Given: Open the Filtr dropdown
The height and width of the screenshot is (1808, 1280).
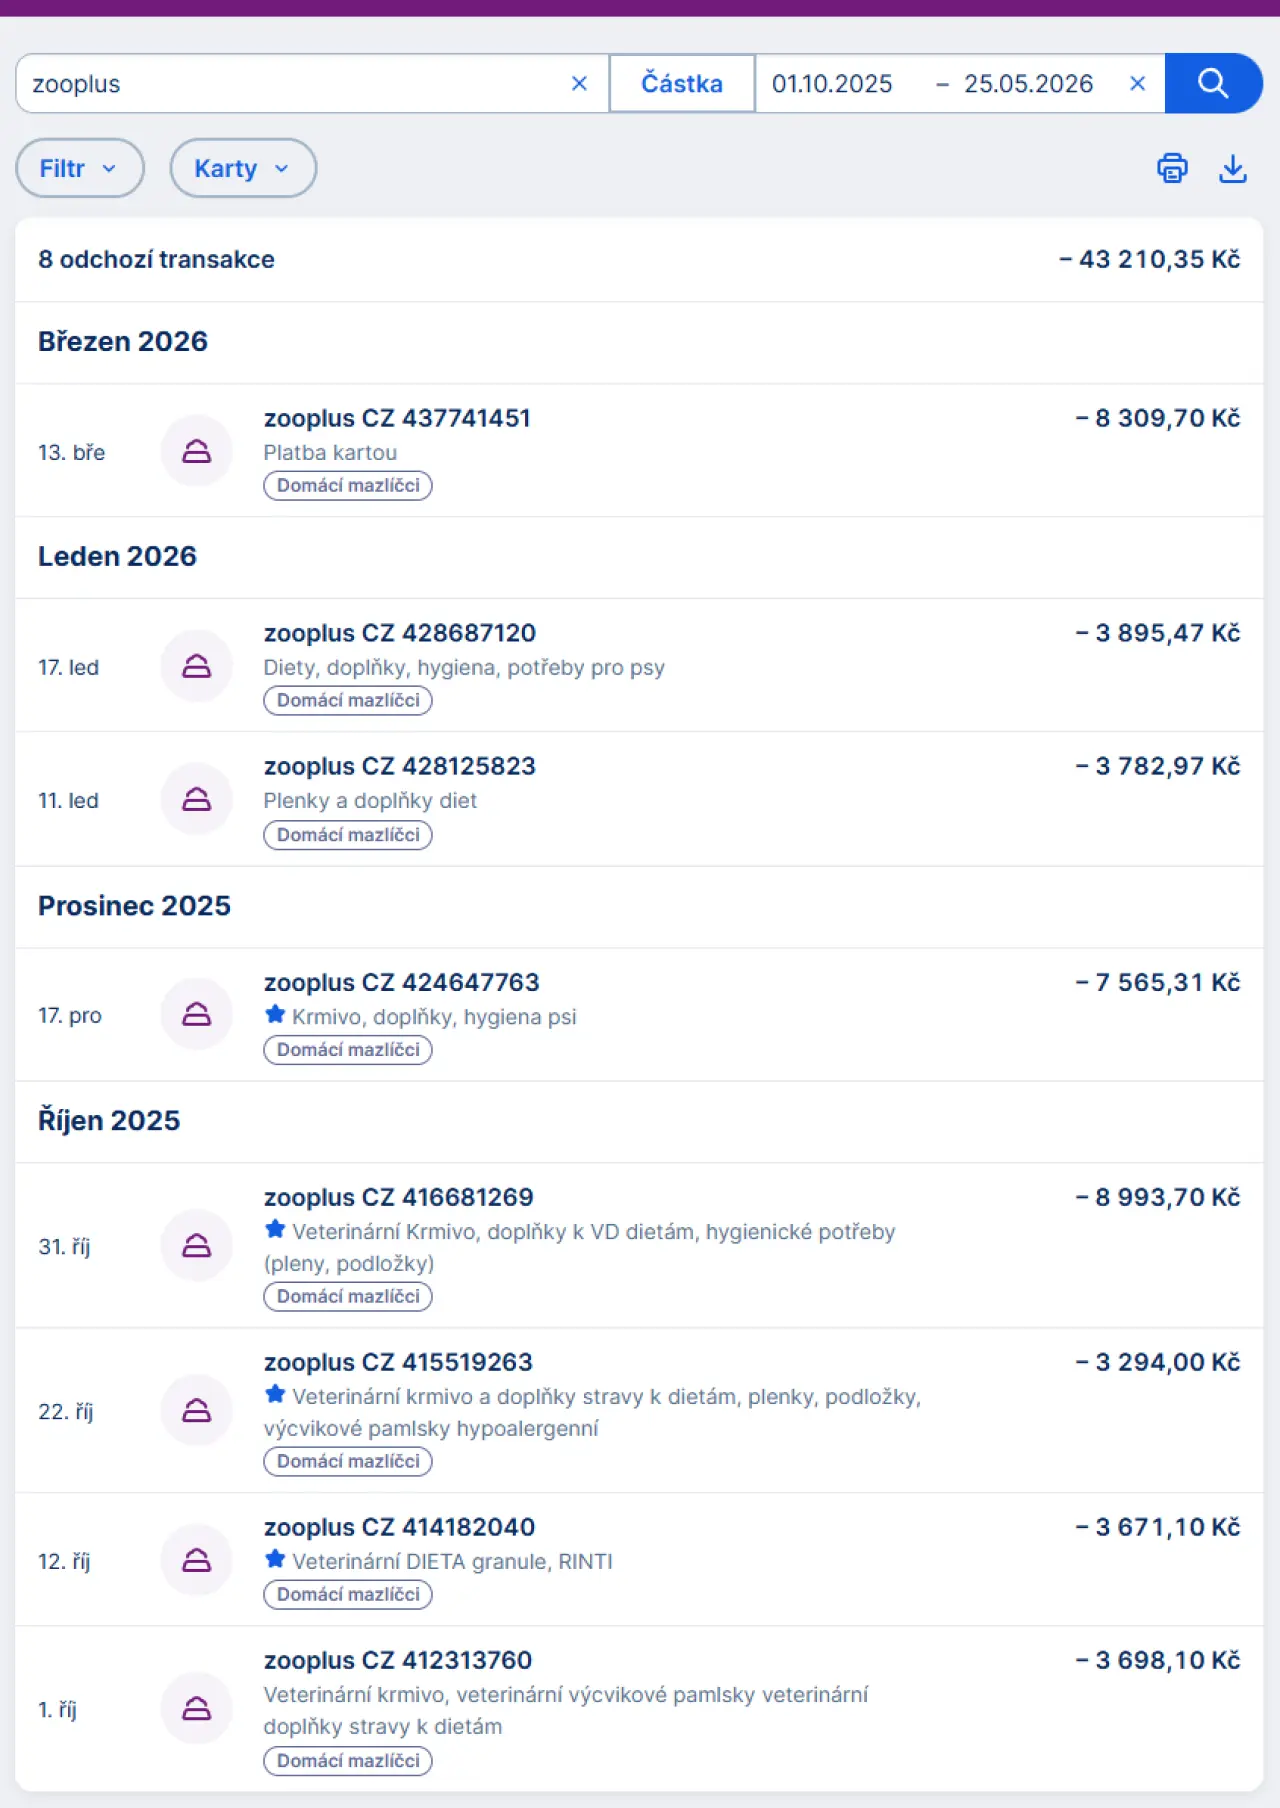Looking at the screenshot, I should coord(80,168).
